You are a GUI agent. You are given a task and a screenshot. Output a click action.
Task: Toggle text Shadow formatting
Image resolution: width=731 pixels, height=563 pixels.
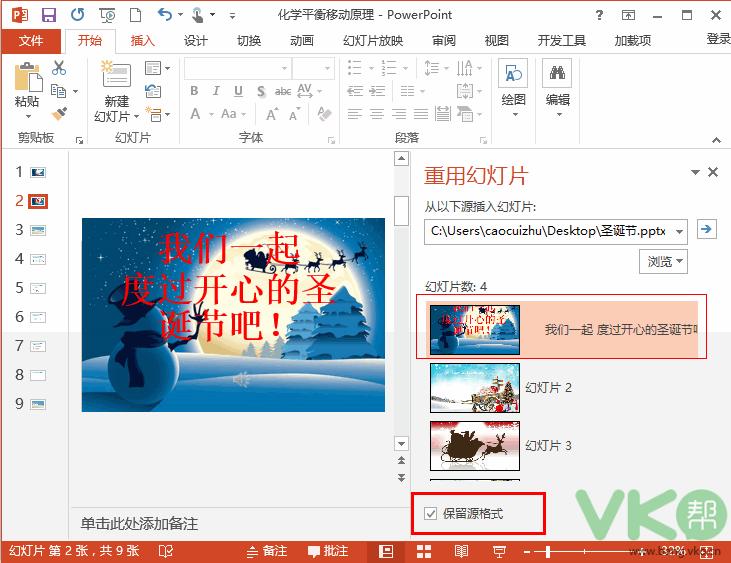(261, 91)
